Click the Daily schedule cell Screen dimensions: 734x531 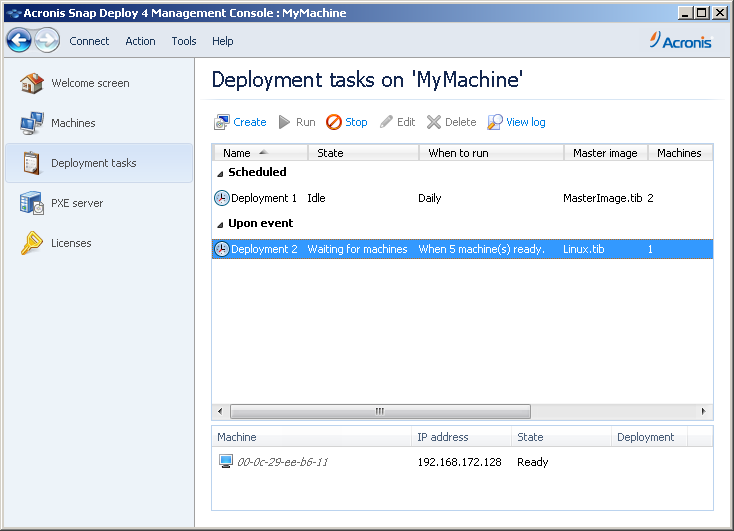point(430,198)
